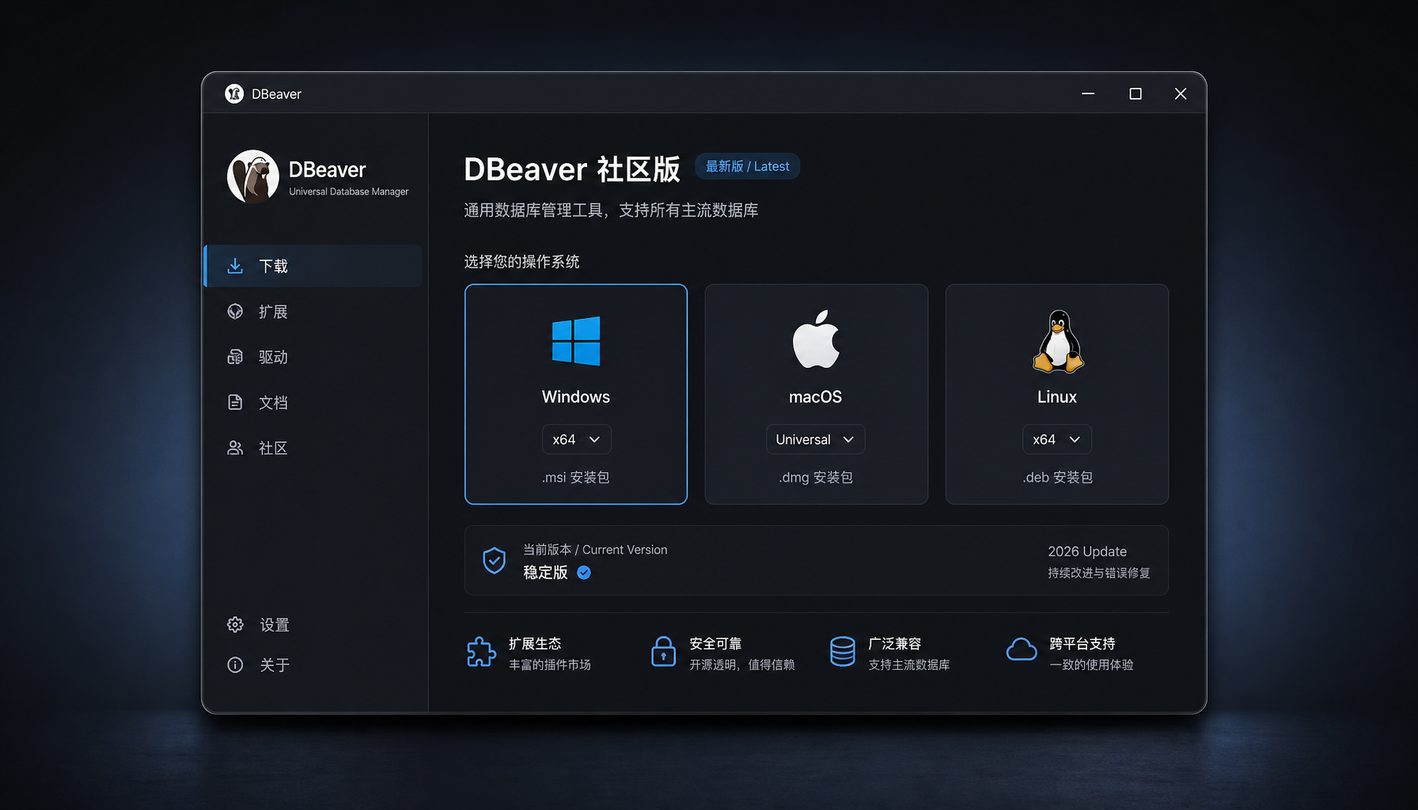The width and height of the screenshot is (1418, 810).
Task: Select the Windows download card
Action: [576, 394]
